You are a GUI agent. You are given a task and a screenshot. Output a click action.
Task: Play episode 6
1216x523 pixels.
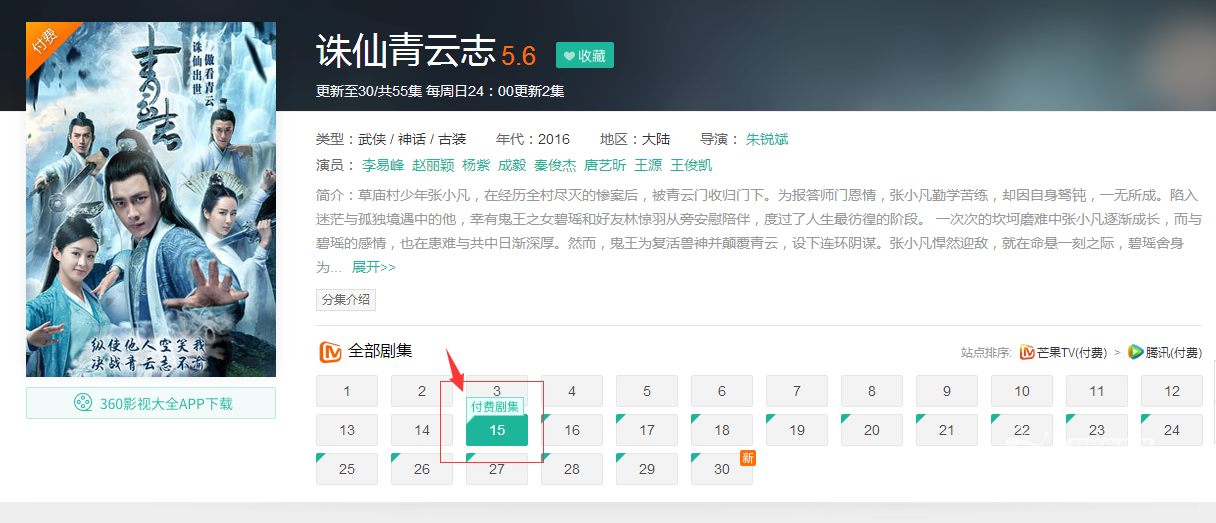(x=722, y=391)
